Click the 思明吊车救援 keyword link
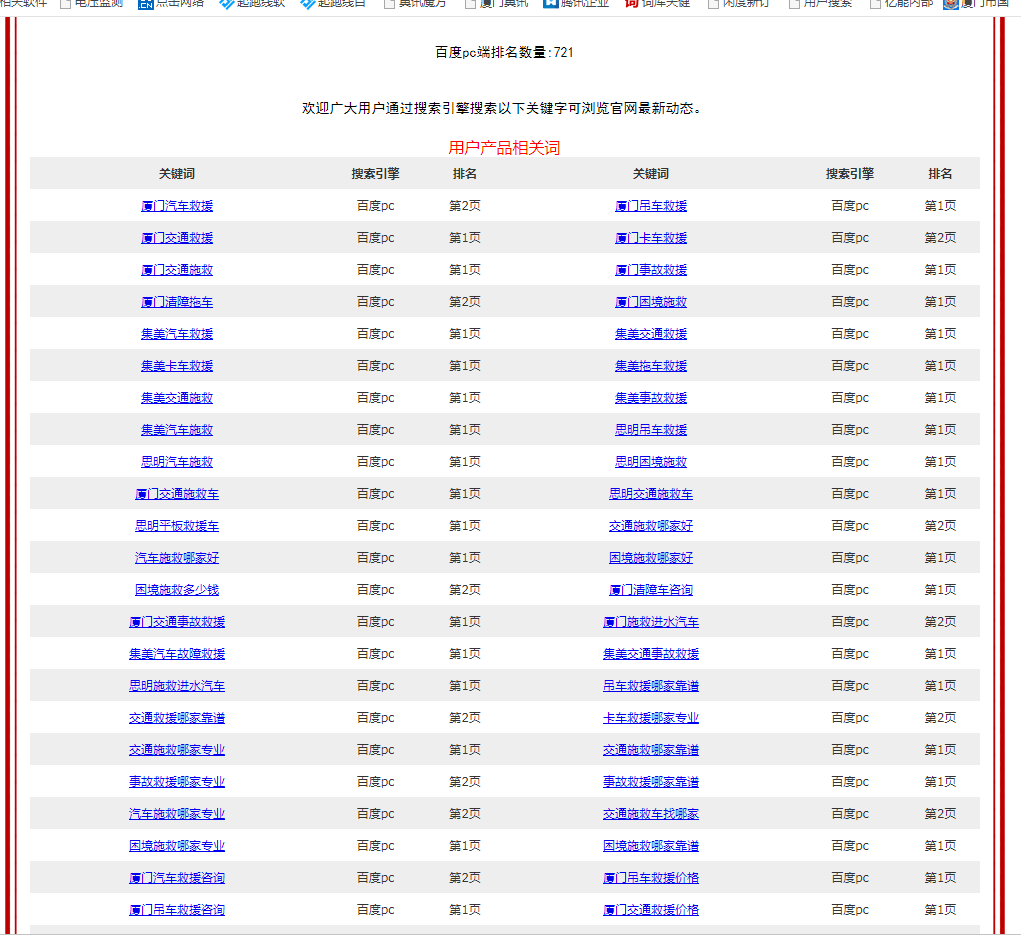This screenshot has width=1021, height=935. coord(651,430)
